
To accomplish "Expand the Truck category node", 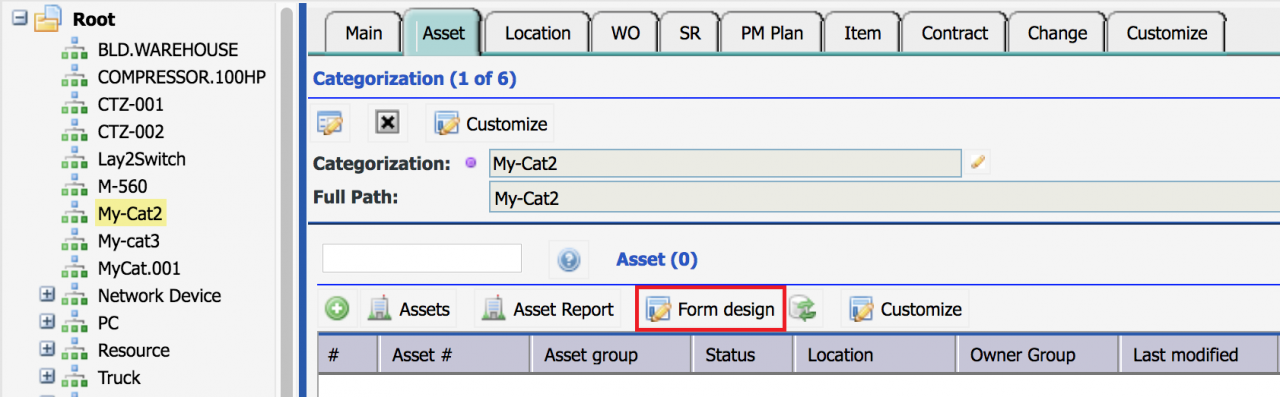I will [x=46, y=376].
